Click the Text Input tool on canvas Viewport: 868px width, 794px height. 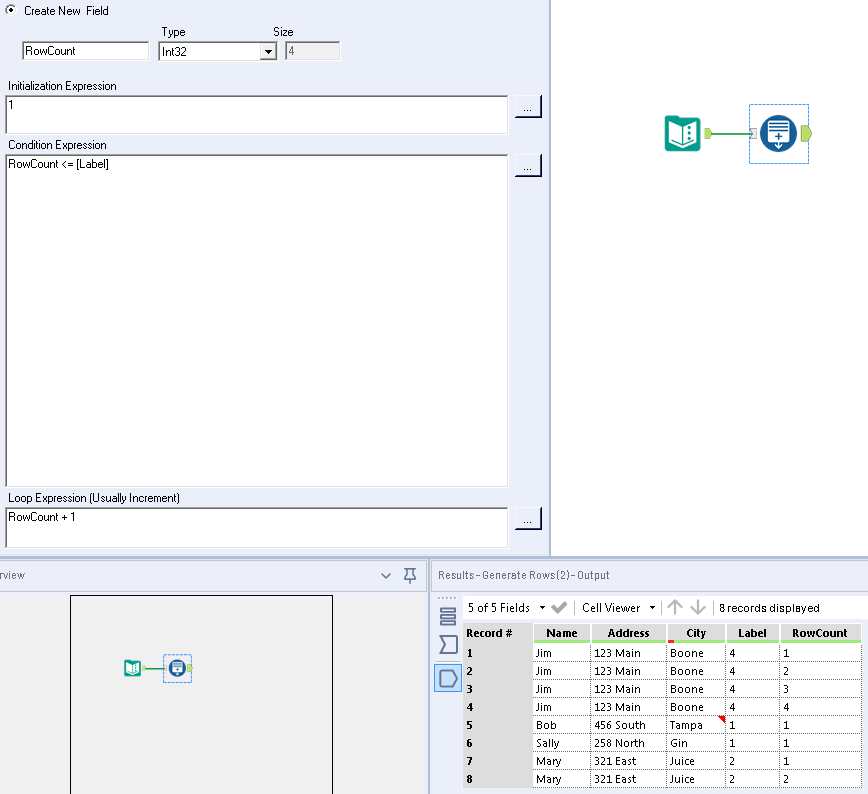point(683,134)
